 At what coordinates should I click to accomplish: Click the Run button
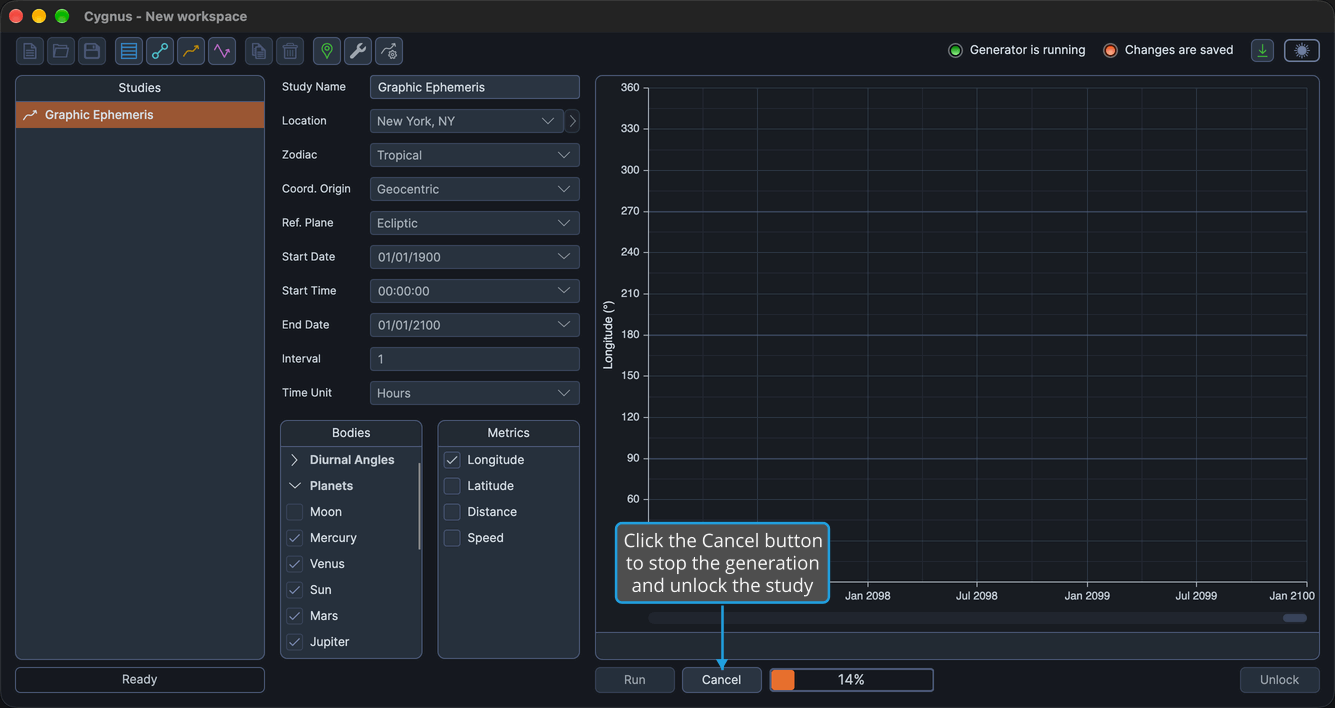click(635, 680)
